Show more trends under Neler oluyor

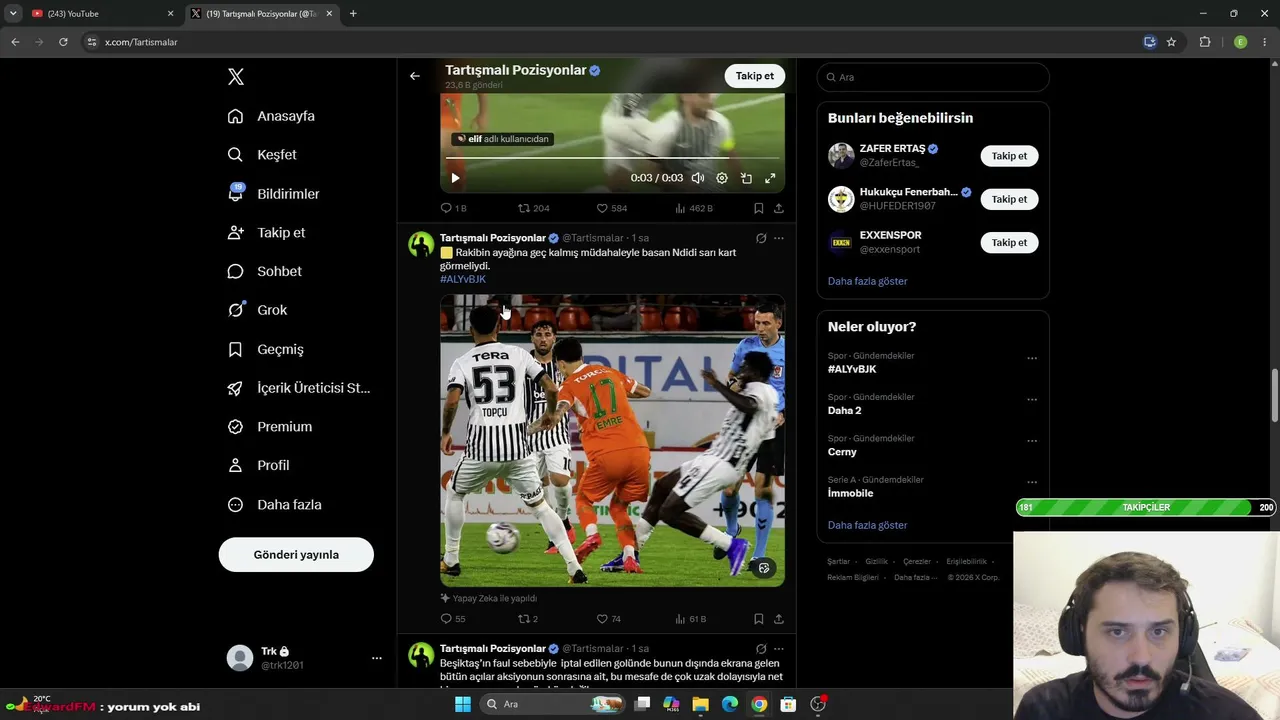click(868, 525)
